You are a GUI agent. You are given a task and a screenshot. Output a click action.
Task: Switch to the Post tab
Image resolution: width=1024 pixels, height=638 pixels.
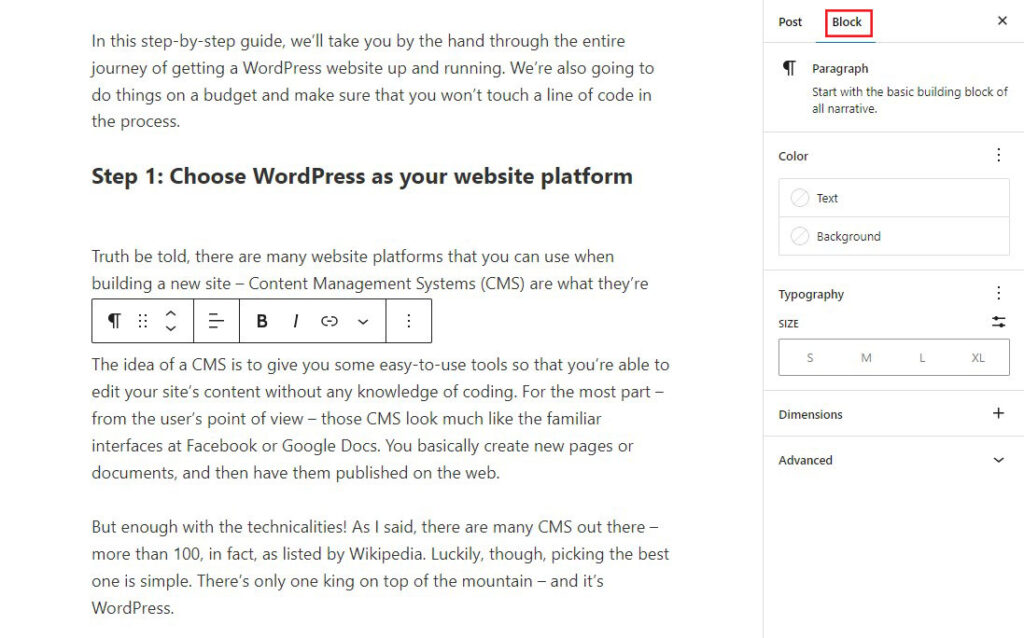click(789, 21)
